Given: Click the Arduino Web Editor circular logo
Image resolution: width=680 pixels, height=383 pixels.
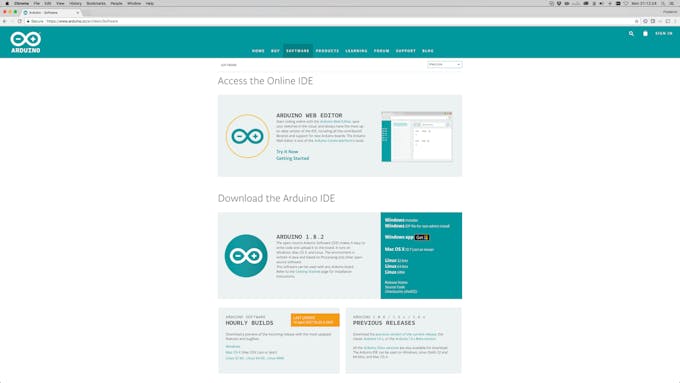Looking at the screenshot, I should [247, 136].
